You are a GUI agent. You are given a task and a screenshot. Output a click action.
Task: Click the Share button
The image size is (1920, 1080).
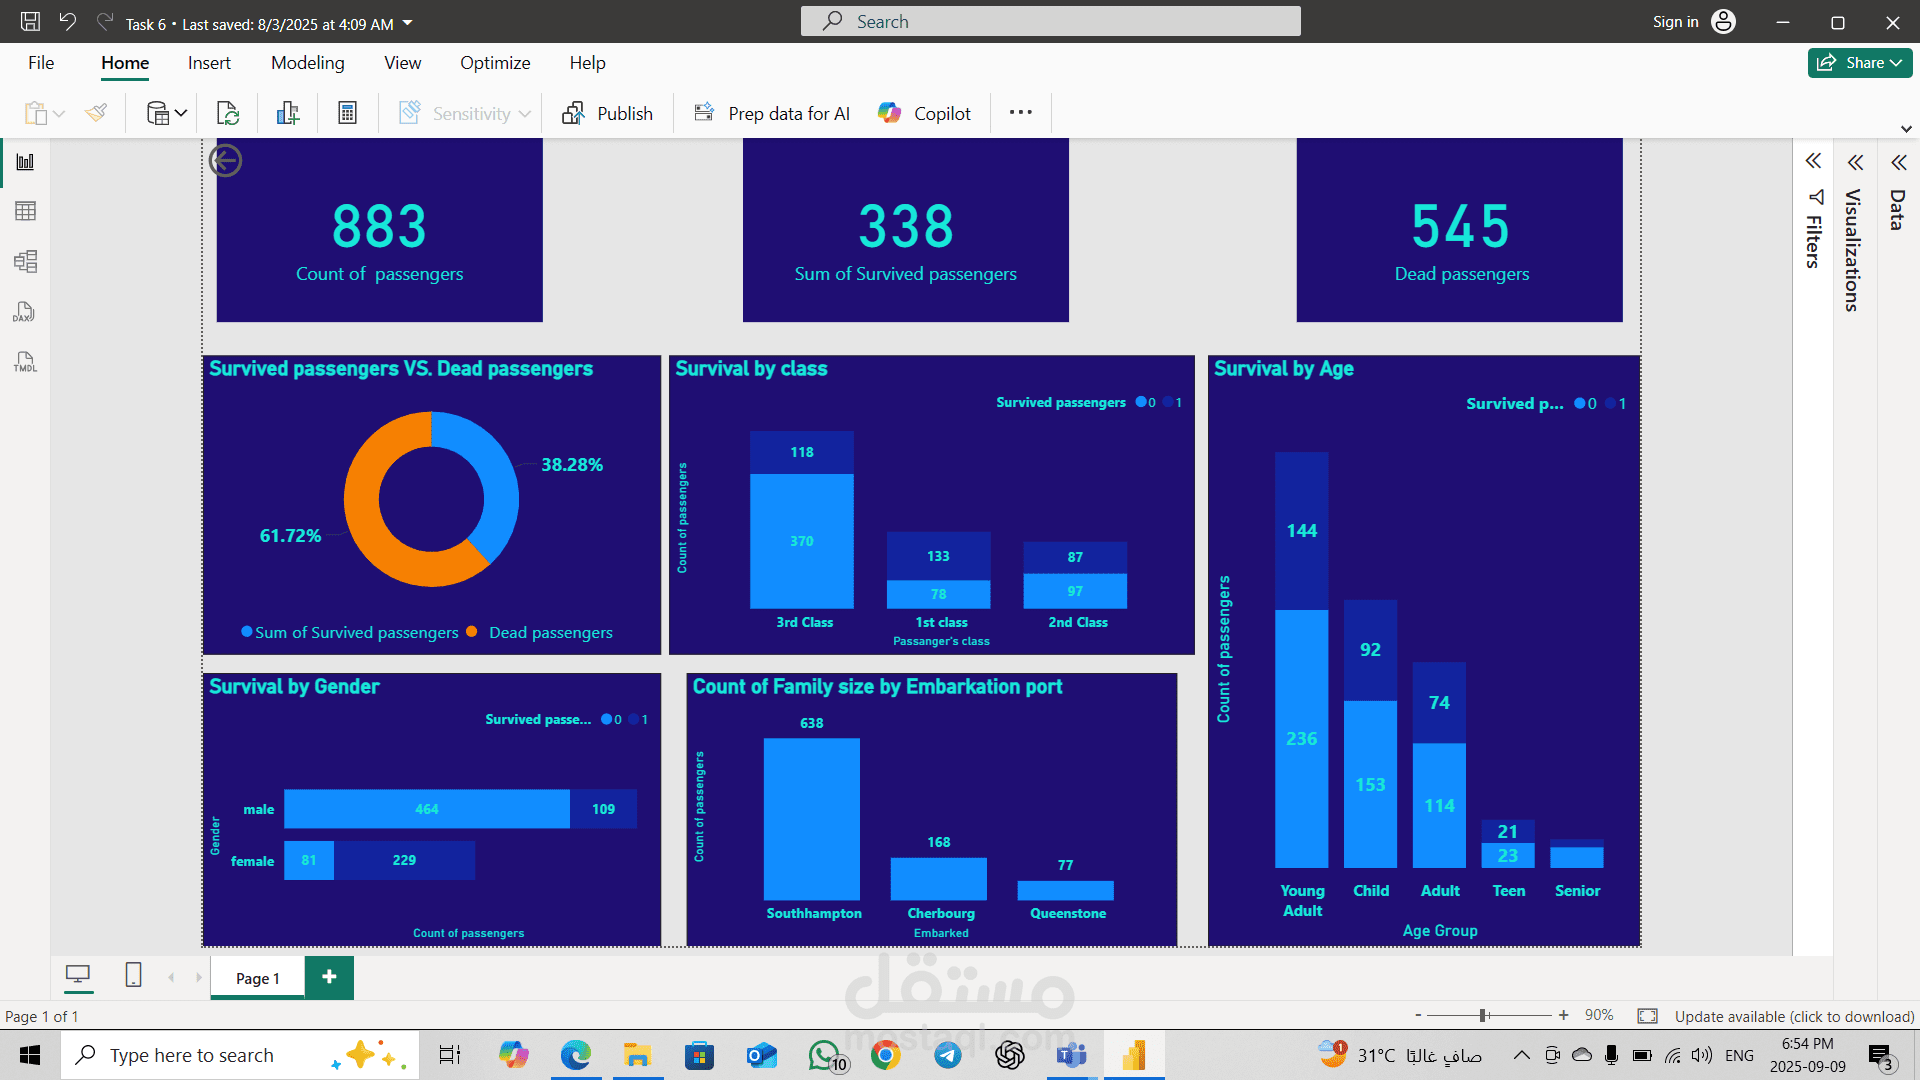tap(1859, 63)
